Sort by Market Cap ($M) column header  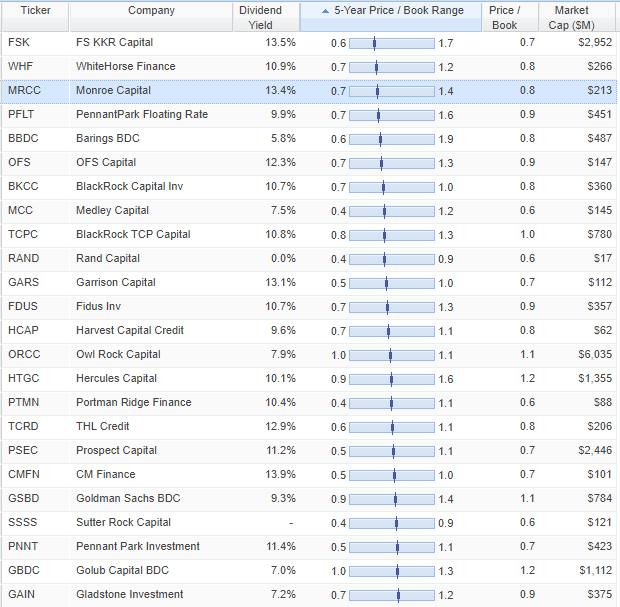pyautogui.click(x=577, y=17)
